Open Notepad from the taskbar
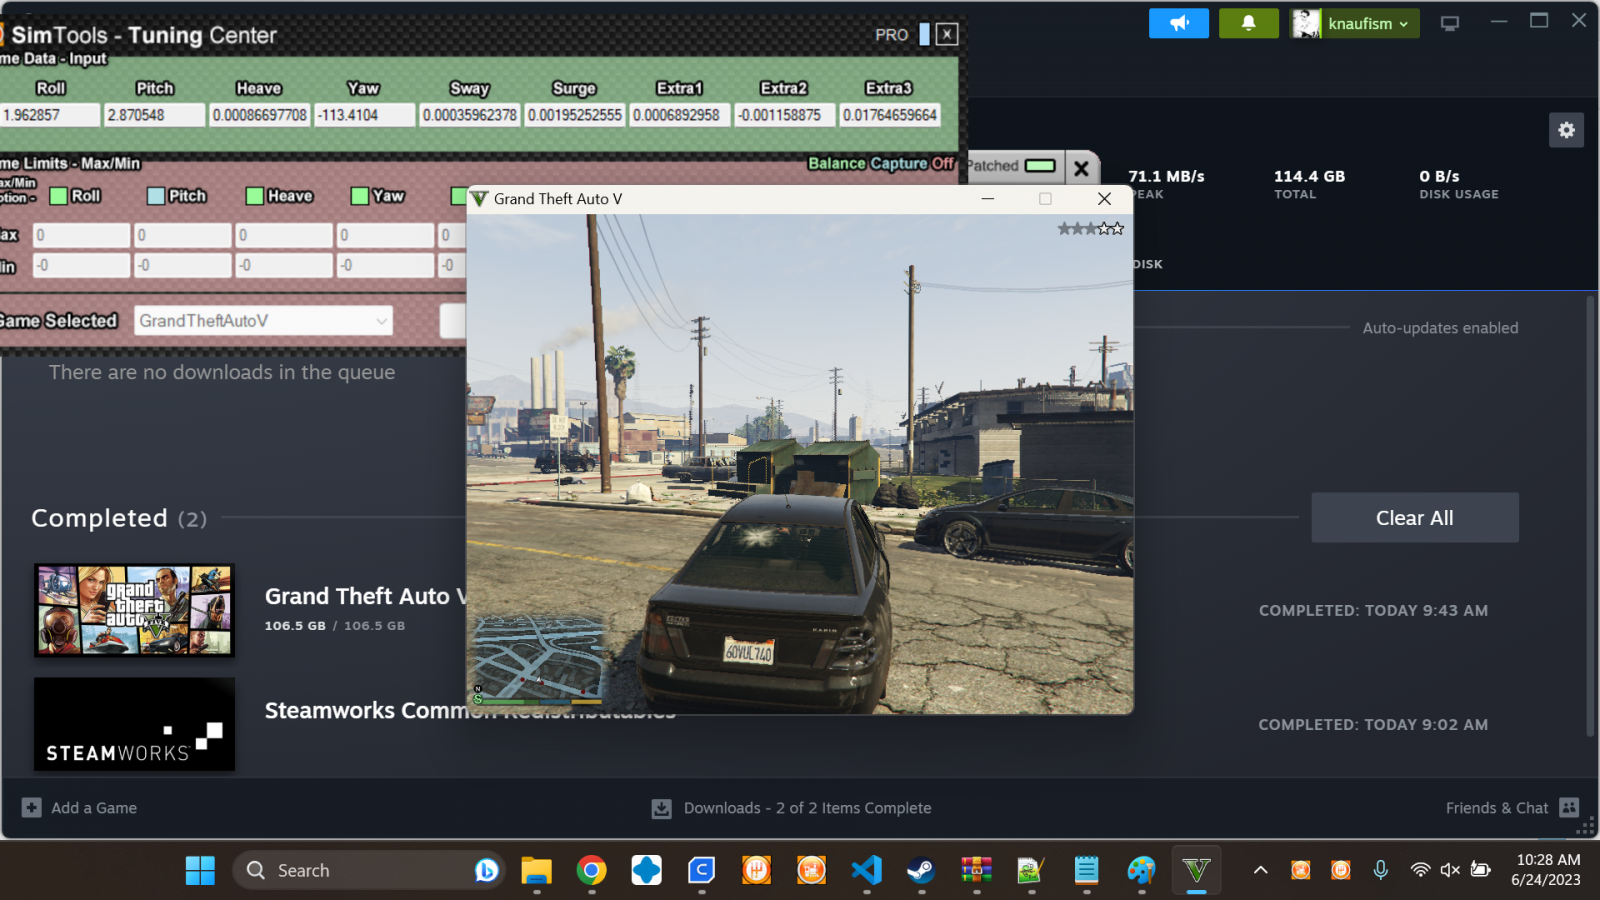The height and width of the screenshot is (900, 1600). coord(1086,870)
